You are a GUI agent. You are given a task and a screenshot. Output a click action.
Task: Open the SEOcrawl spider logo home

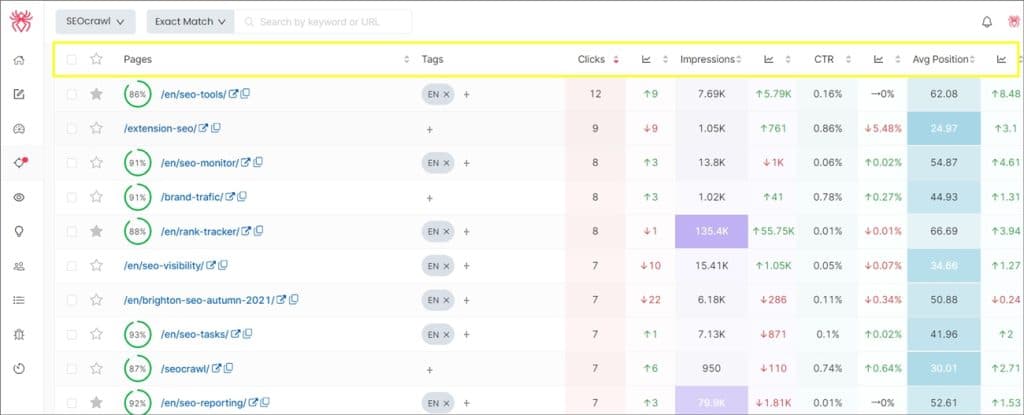pos(21,21)
